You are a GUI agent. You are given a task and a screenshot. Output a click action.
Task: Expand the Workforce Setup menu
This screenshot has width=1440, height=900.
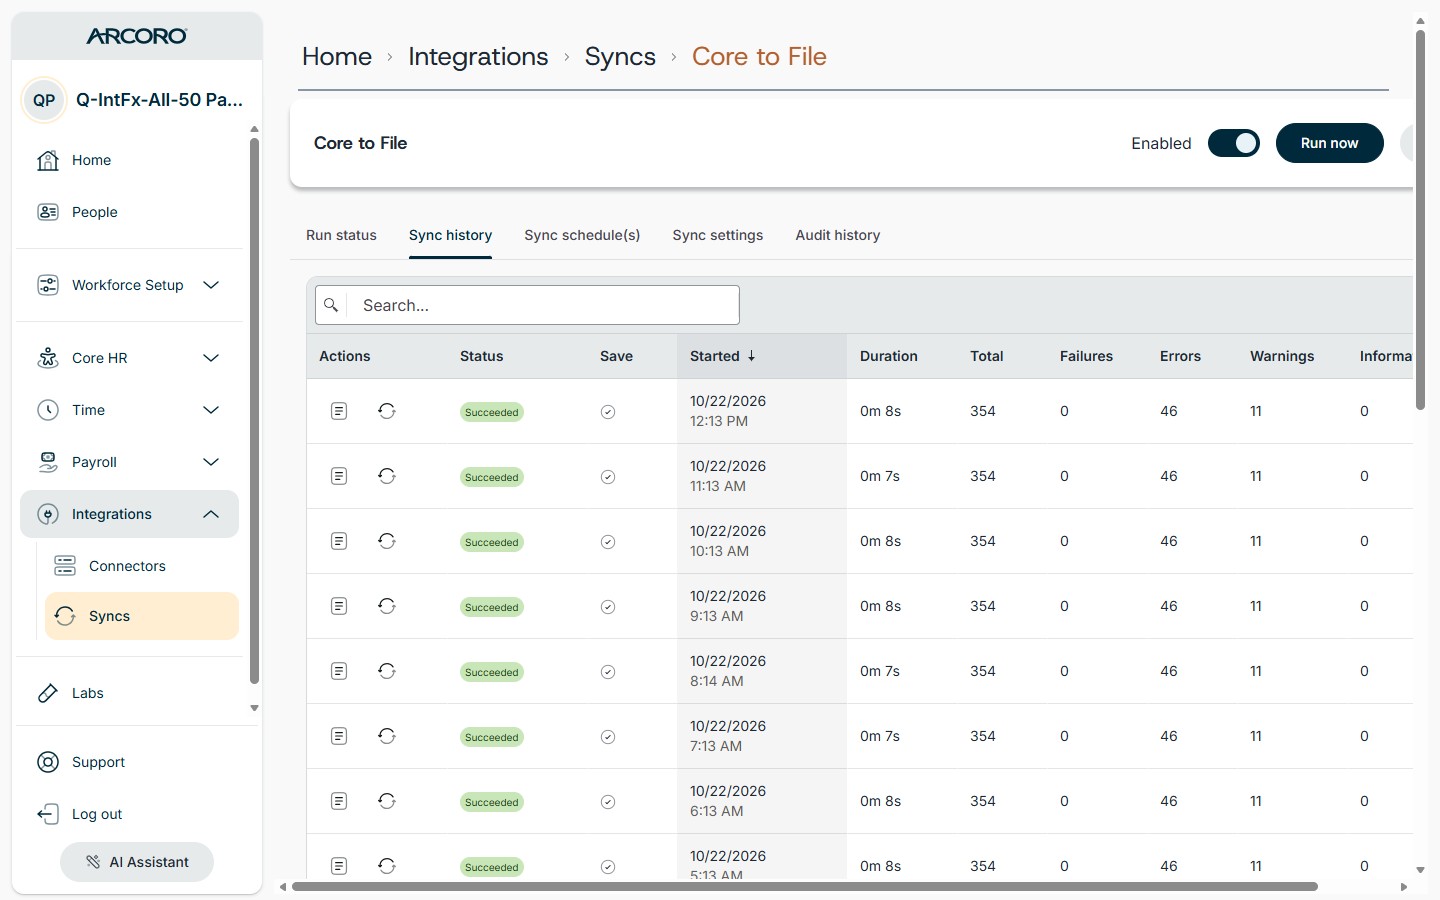(130, 285)
